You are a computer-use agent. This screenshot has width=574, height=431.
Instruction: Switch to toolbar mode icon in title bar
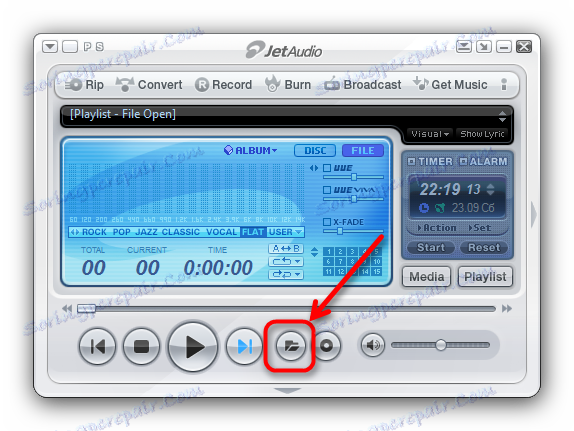(x=464, y=47)
